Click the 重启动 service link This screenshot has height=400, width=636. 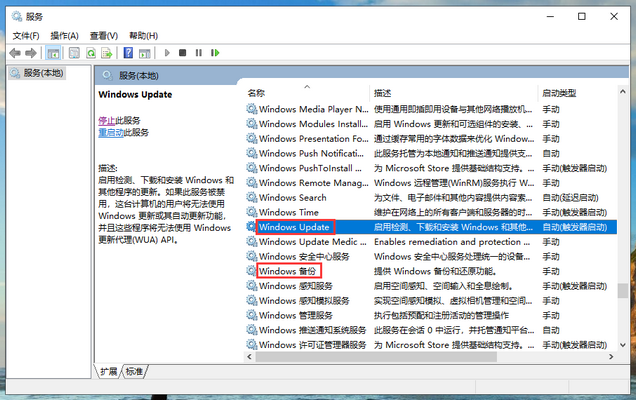110,132
